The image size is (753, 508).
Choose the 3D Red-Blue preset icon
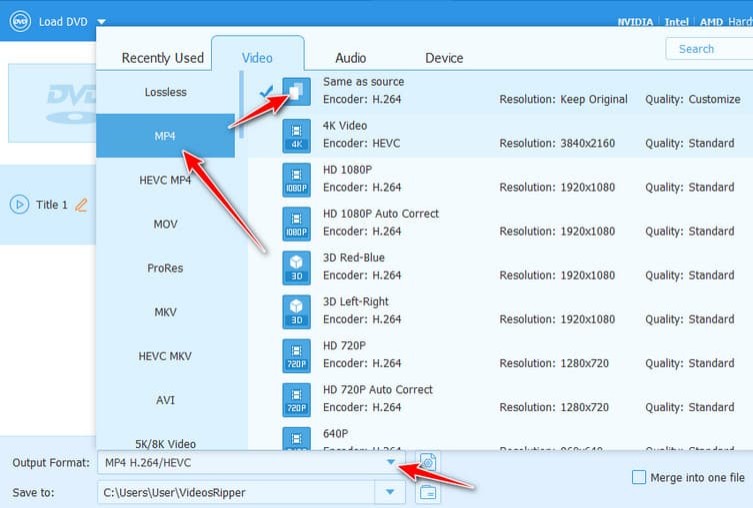(x=296, y=268)
